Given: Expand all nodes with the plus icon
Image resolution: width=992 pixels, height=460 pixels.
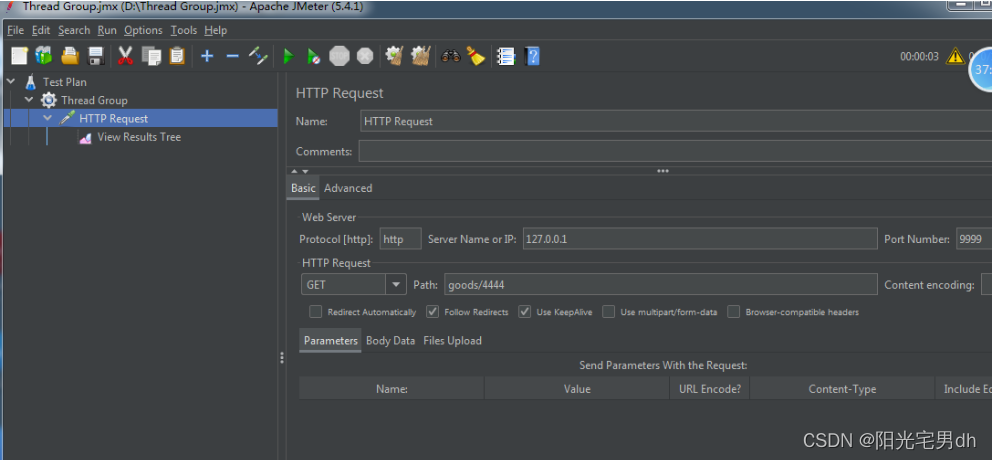Looking at the screenshot, I should (x=207, y=56).
